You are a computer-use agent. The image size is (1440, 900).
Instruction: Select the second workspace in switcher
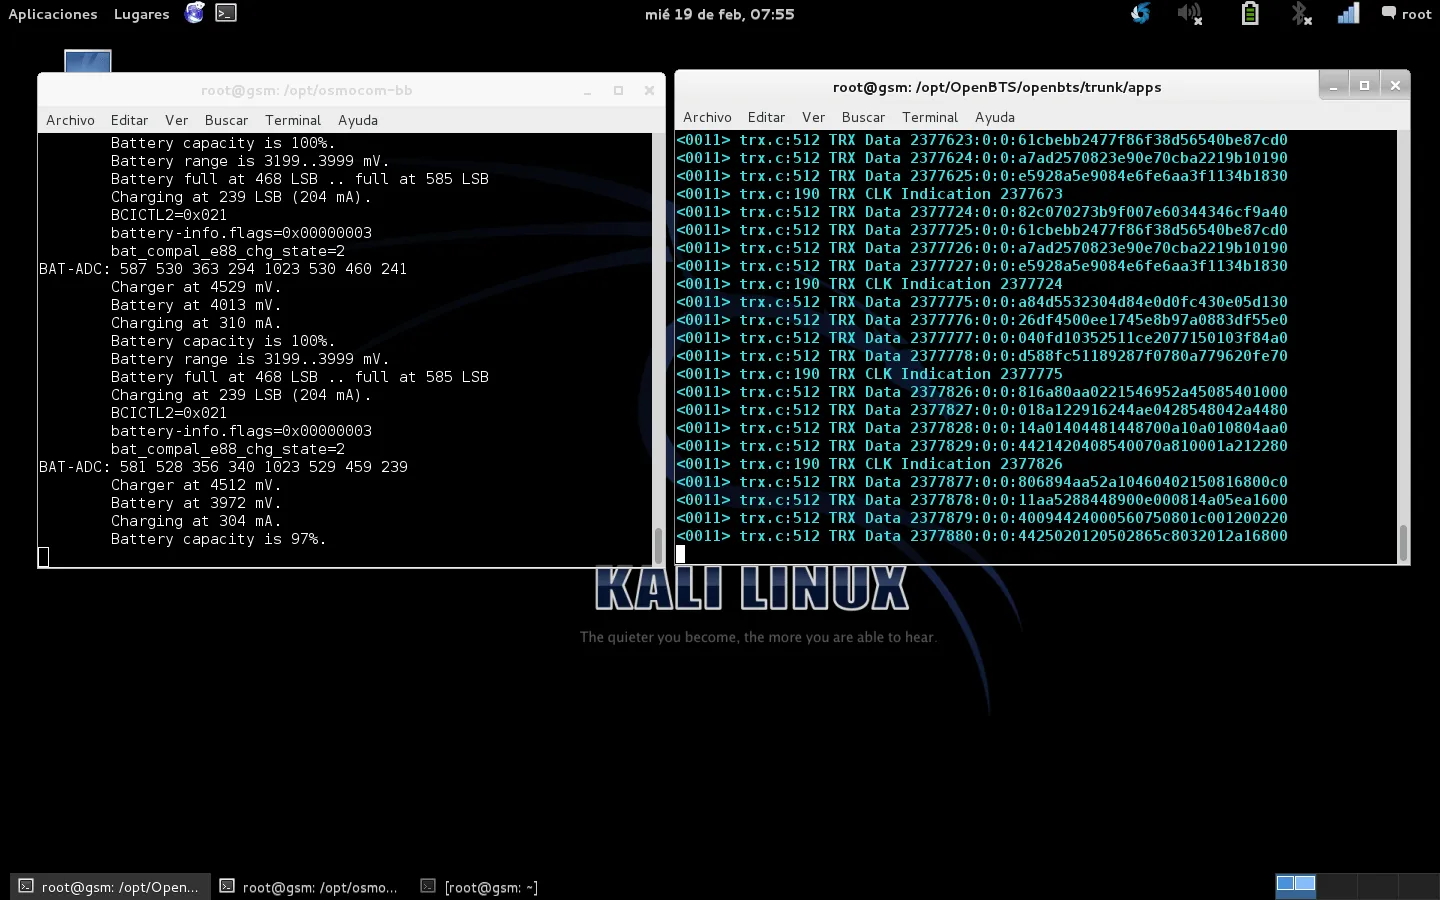1337,885
